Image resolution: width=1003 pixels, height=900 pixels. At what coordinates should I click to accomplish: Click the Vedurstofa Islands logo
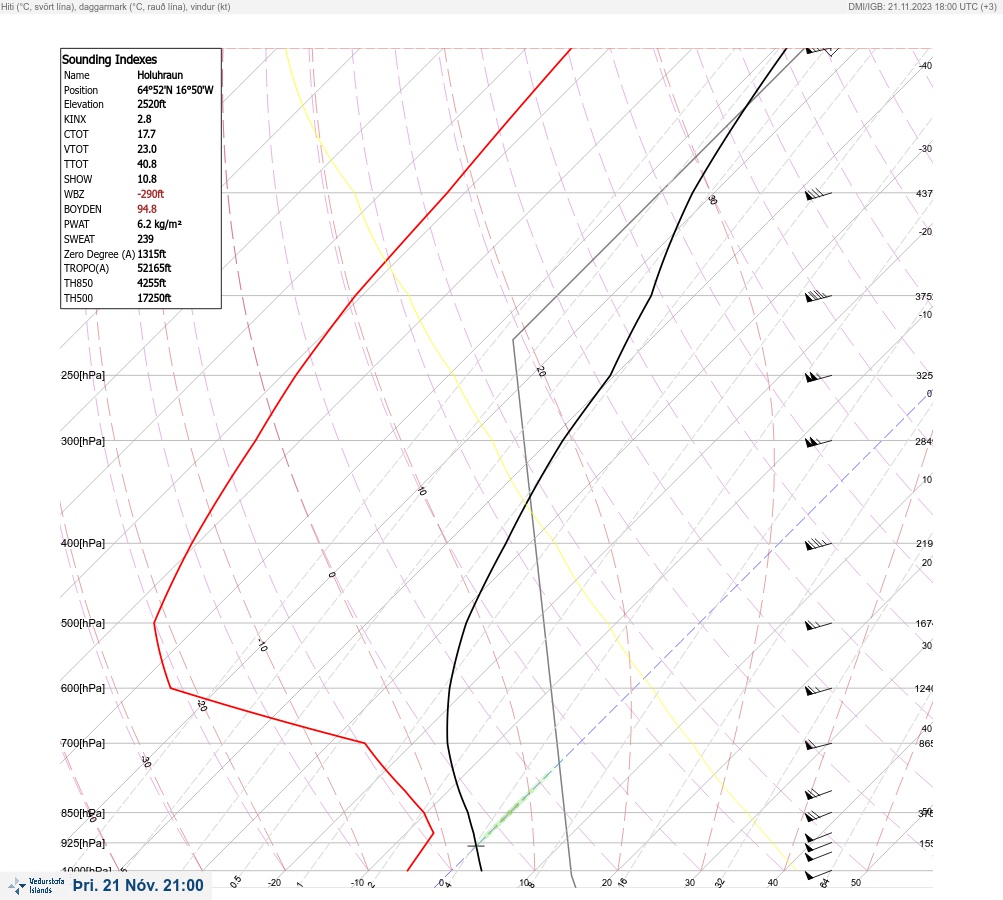36,886
